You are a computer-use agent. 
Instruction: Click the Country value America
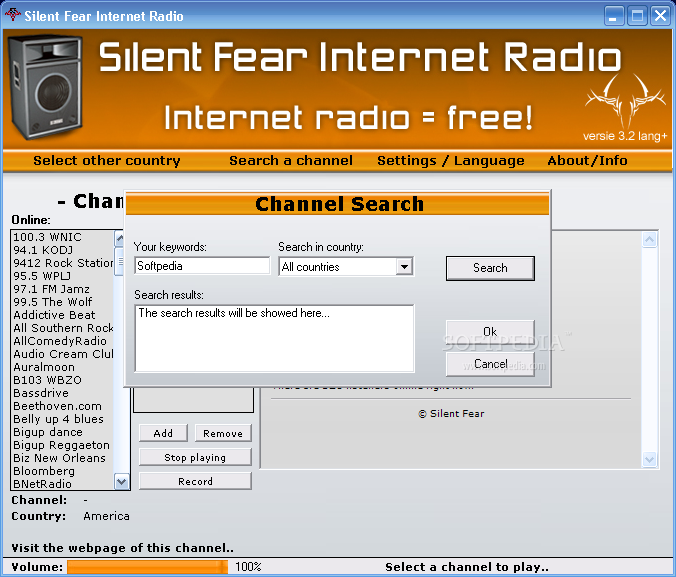[x=106, y=516]
